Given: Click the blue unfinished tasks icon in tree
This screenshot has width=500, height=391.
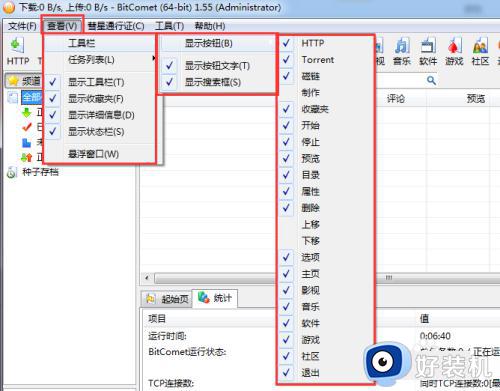Looking at the screenshot, I should pyautogui.click(x=27, y=143).
